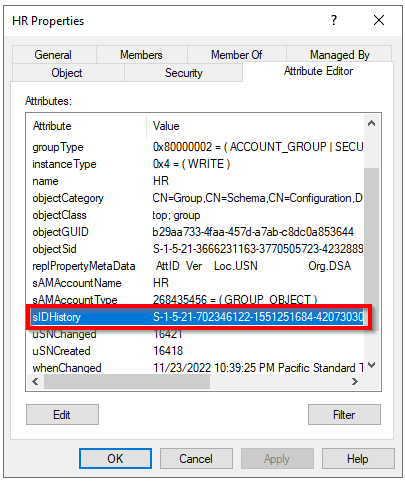Open the Security tab
405x485 pixels.
pos(183,73)
